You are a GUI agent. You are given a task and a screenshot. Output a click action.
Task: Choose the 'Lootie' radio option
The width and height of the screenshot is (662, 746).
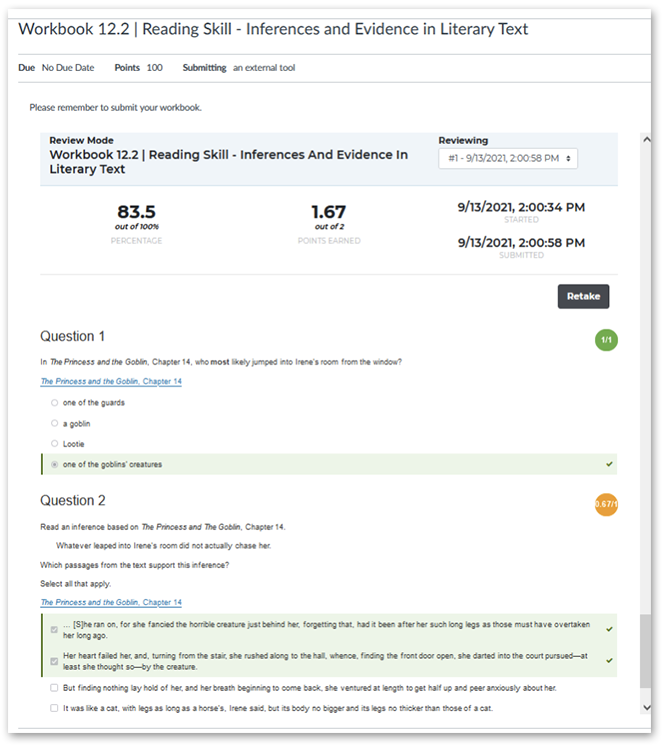click(54, 444)
